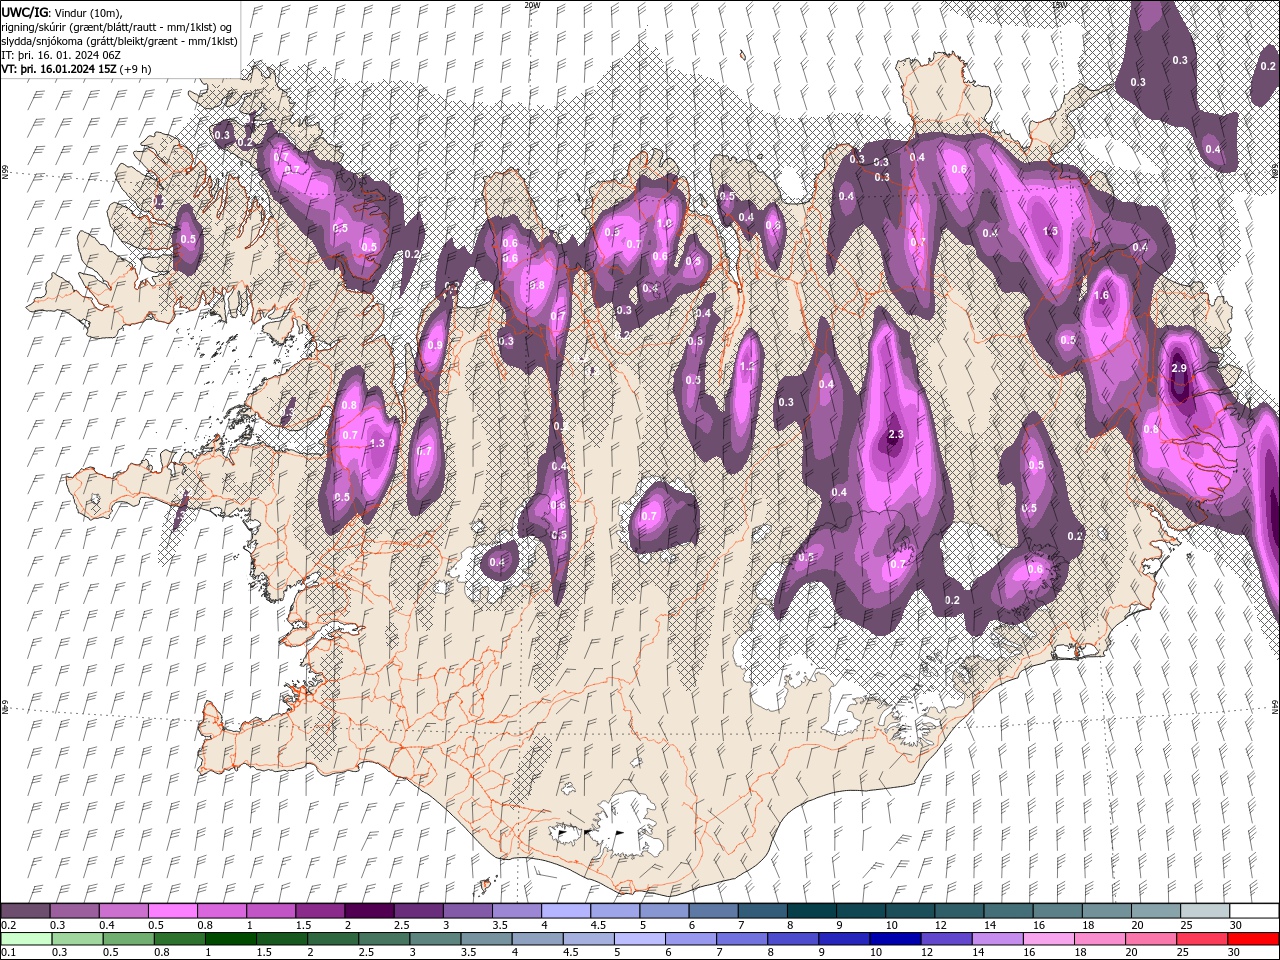
Task: Click the 20W longitude label
Action: click(532, 5)
